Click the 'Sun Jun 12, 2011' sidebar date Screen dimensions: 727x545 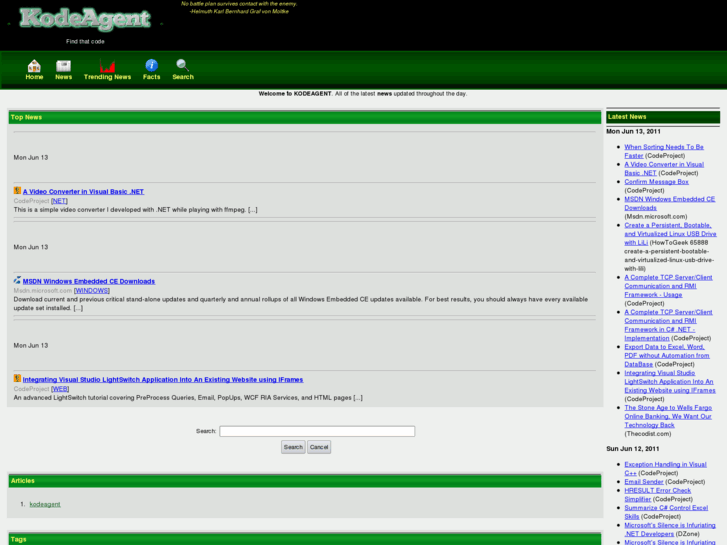tap(632, 449)
